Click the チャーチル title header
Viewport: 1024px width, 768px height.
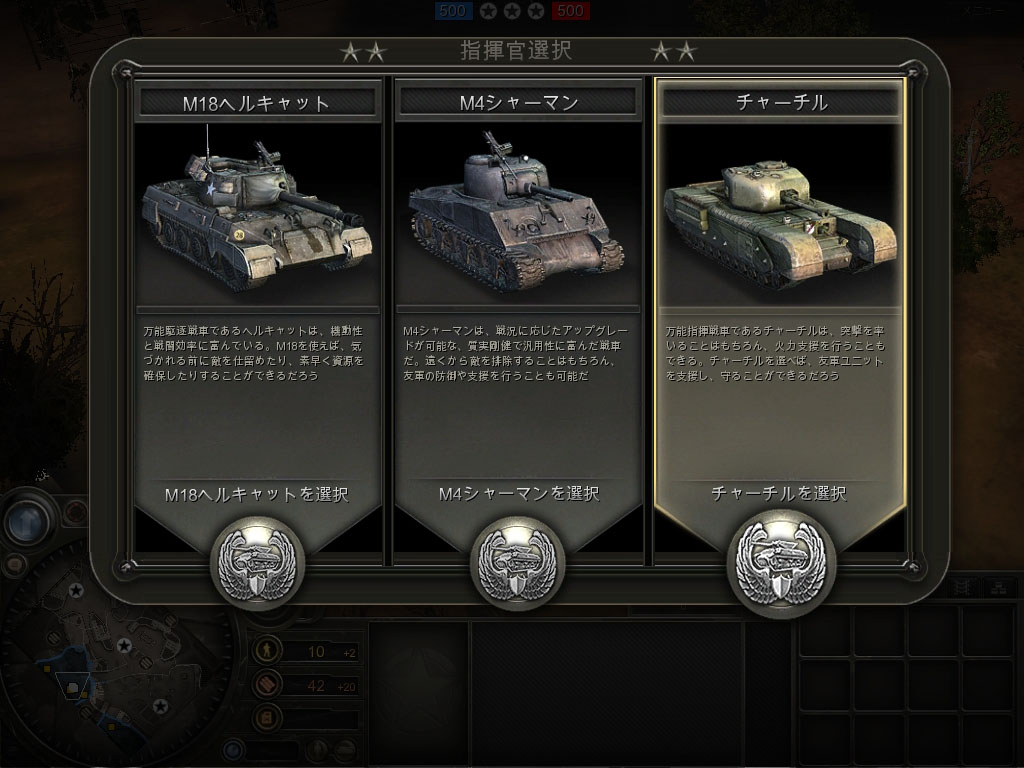point(781,102)
